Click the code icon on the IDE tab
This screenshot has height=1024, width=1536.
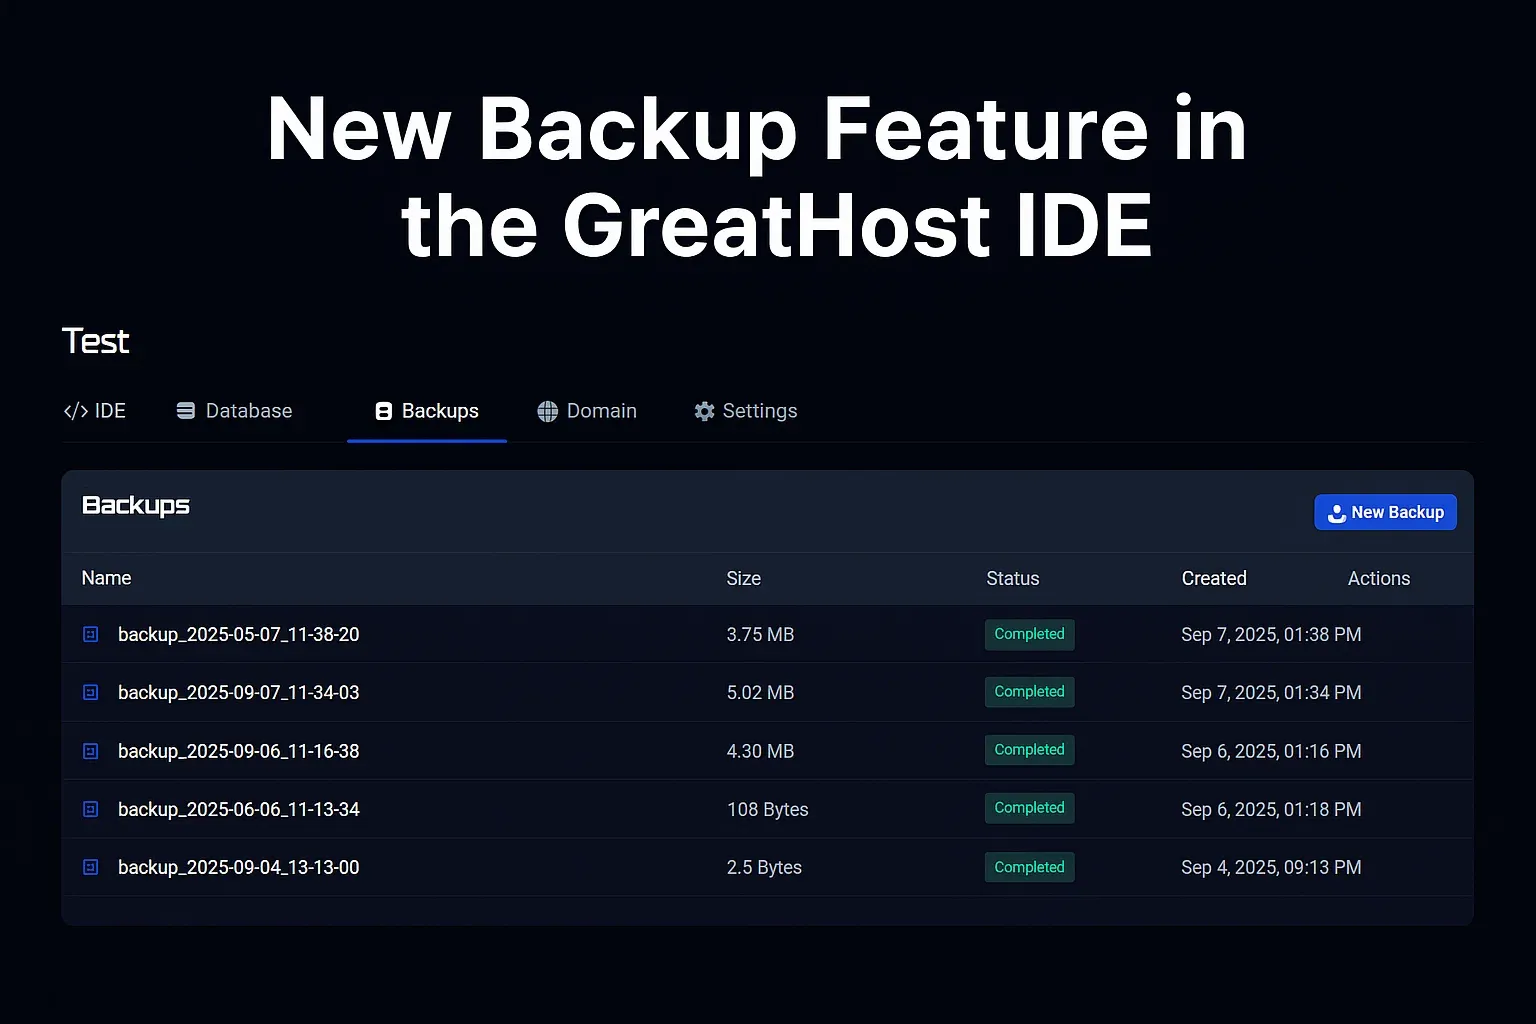[74, 410]
